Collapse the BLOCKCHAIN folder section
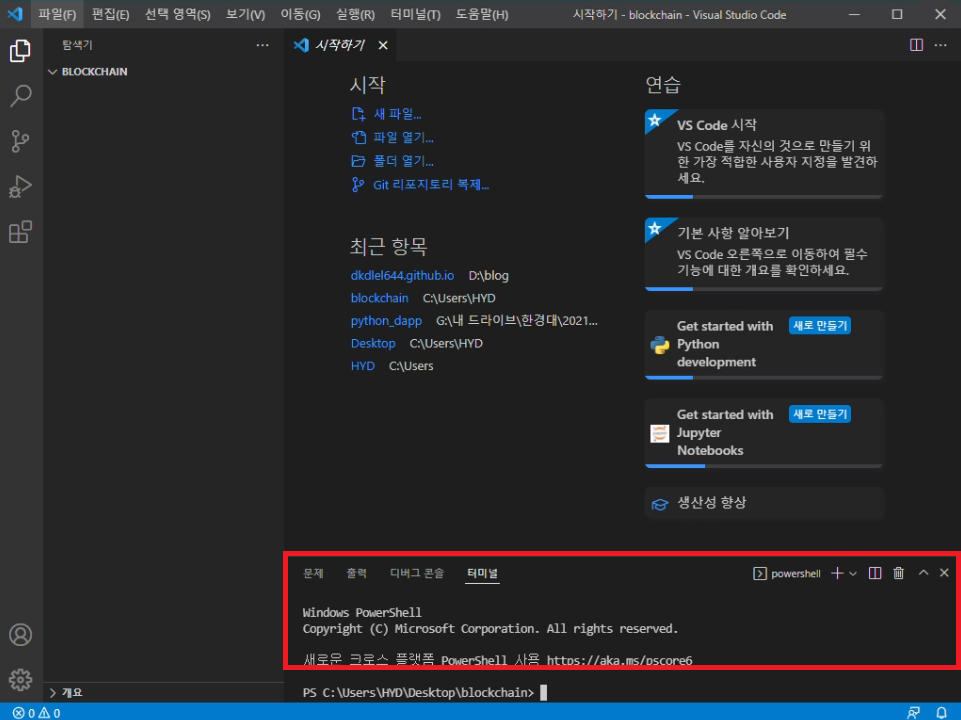The image size is (961, 720). (x=88, y=72)
